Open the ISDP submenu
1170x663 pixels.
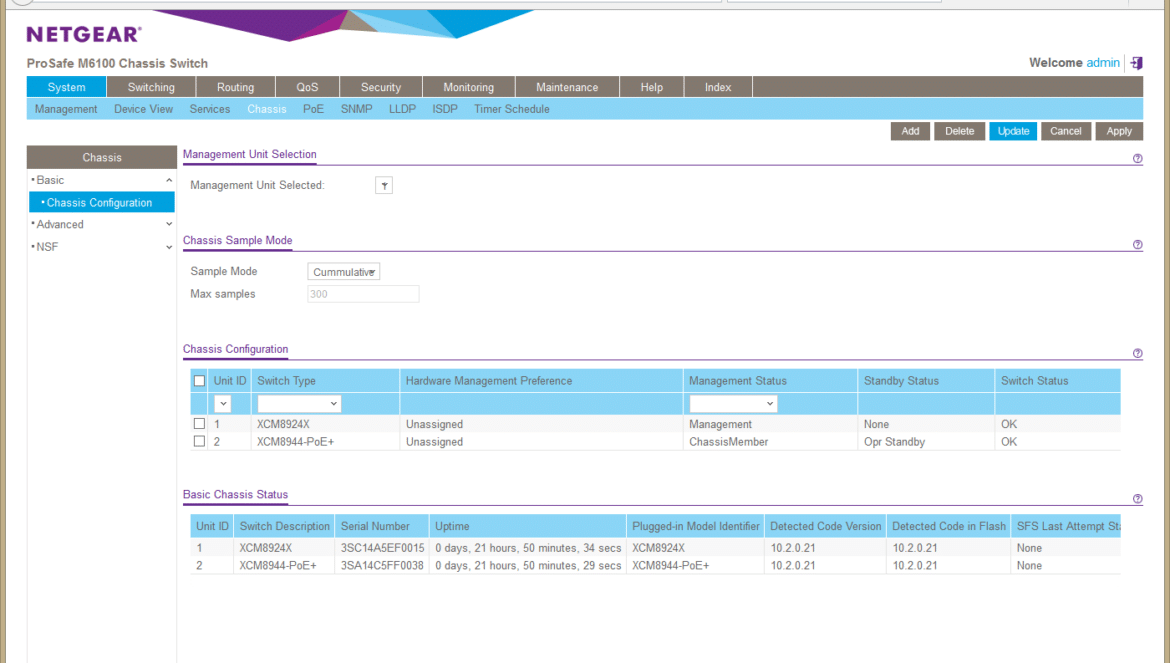pyautogui.click(x=445, y=109)
